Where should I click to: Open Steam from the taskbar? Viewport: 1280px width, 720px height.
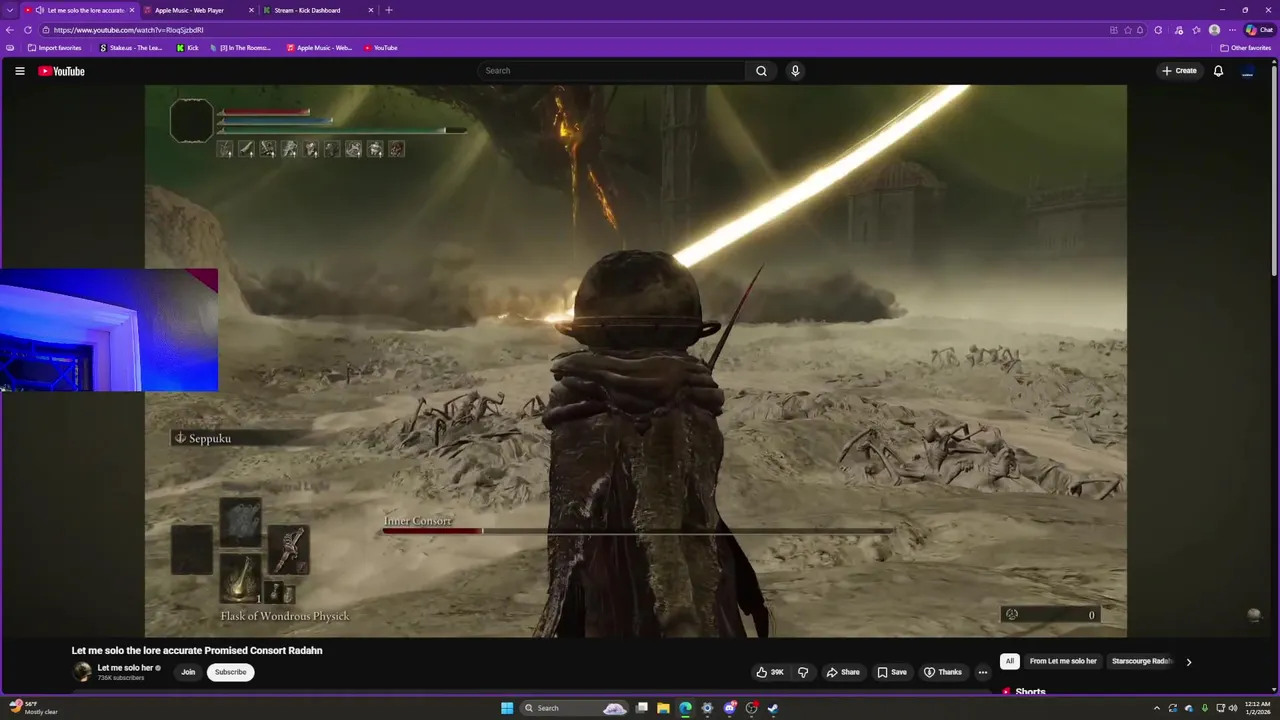coord(773,708)
